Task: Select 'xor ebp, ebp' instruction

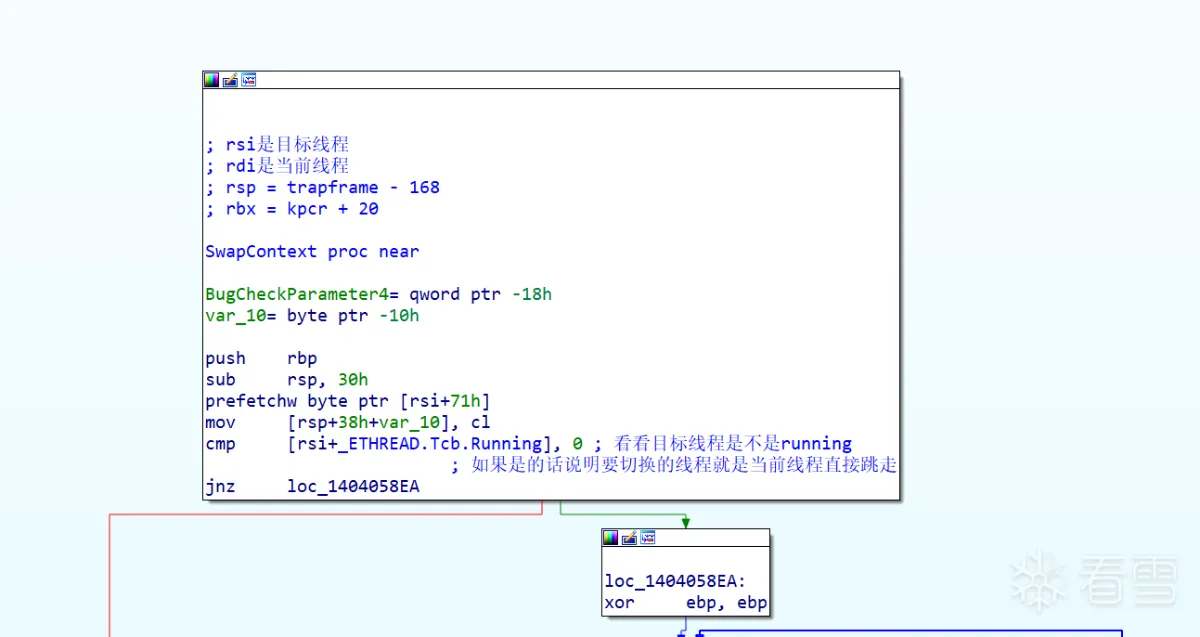Action: click(686, 603)
